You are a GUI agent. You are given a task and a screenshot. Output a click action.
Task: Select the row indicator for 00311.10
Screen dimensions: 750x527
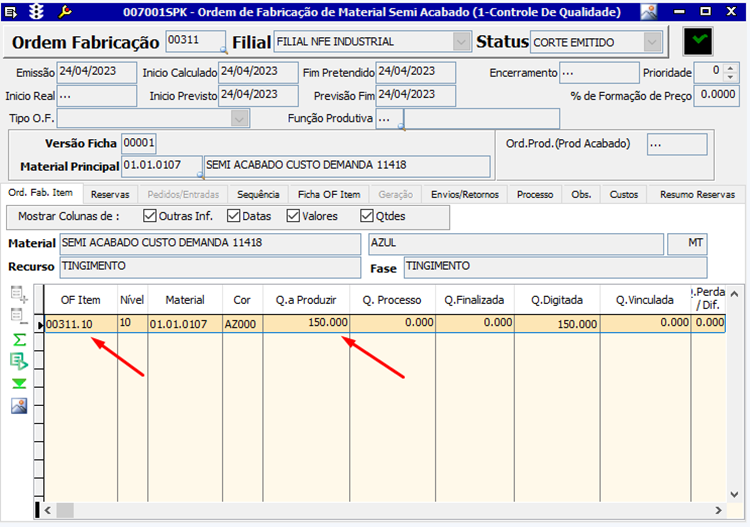pyautogui.click(x=39, y=325)
